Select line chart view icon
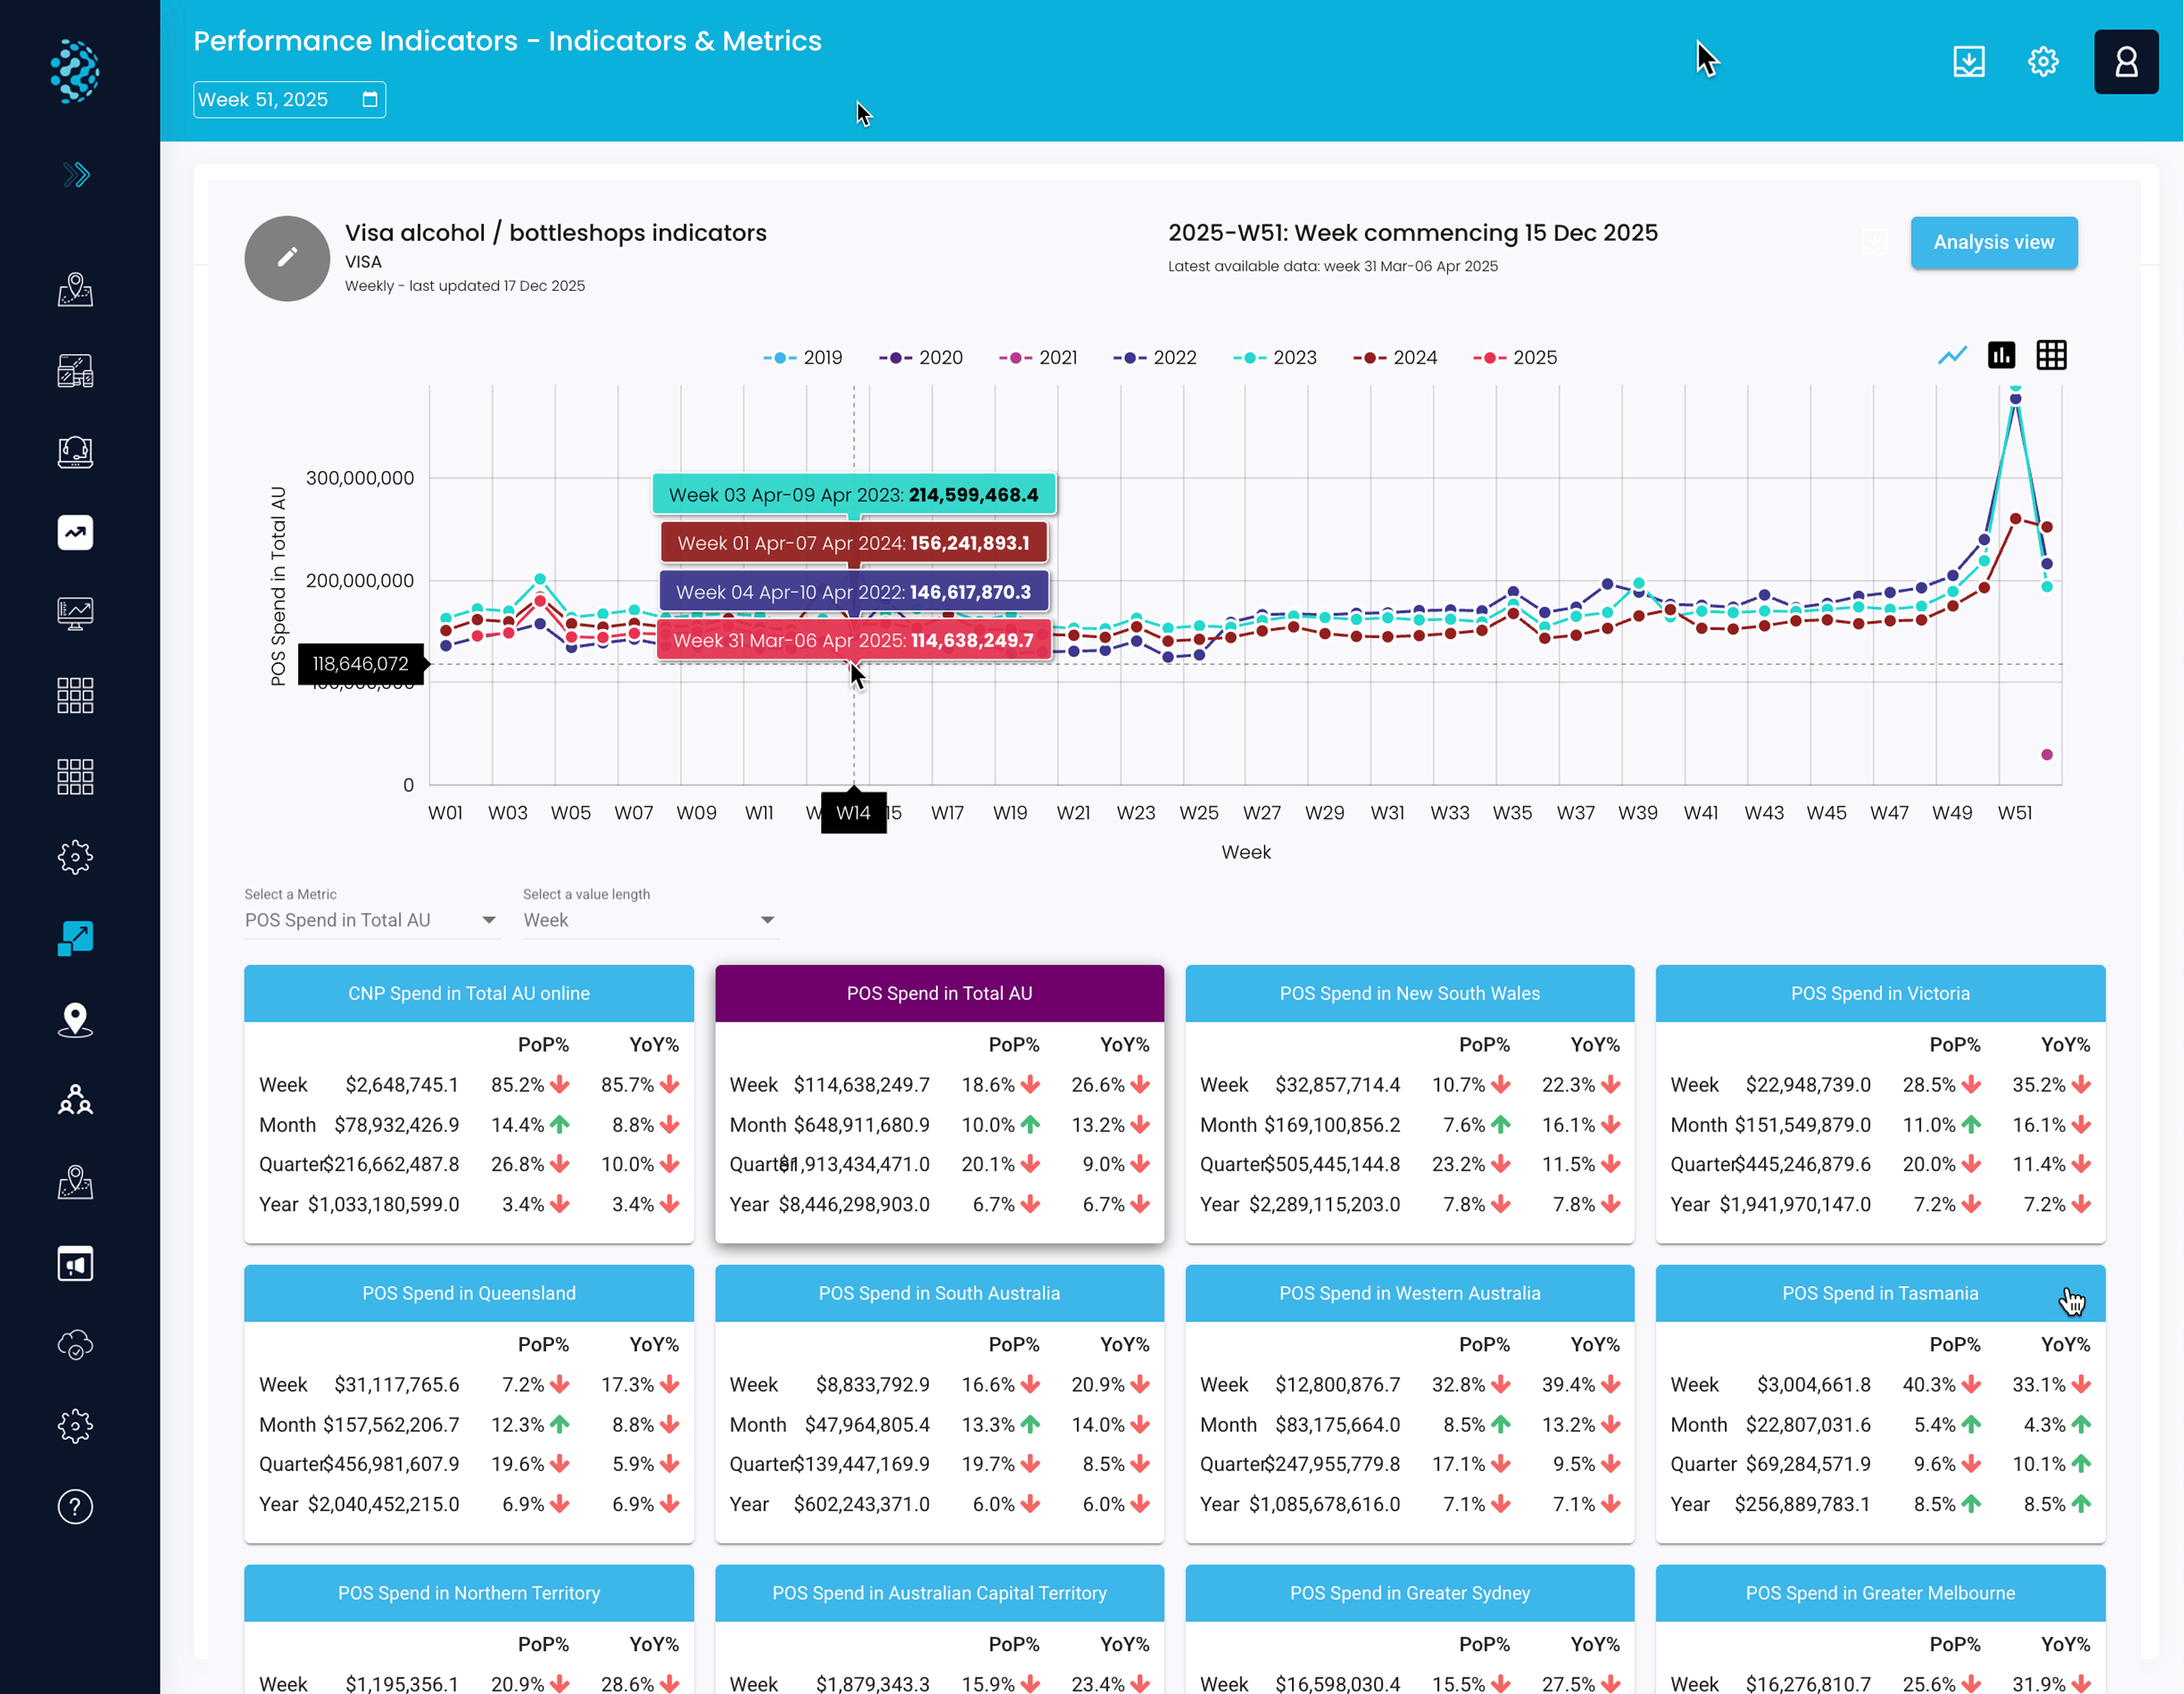Screen dimensions: 2184x1694 1952,355
